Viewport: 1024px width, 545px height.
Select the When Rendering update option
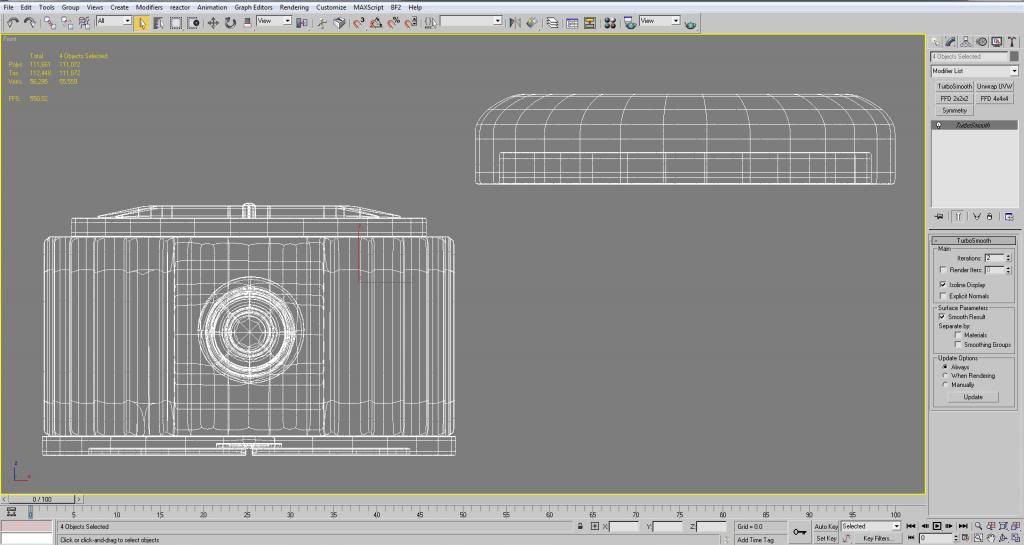pos(945,376)
